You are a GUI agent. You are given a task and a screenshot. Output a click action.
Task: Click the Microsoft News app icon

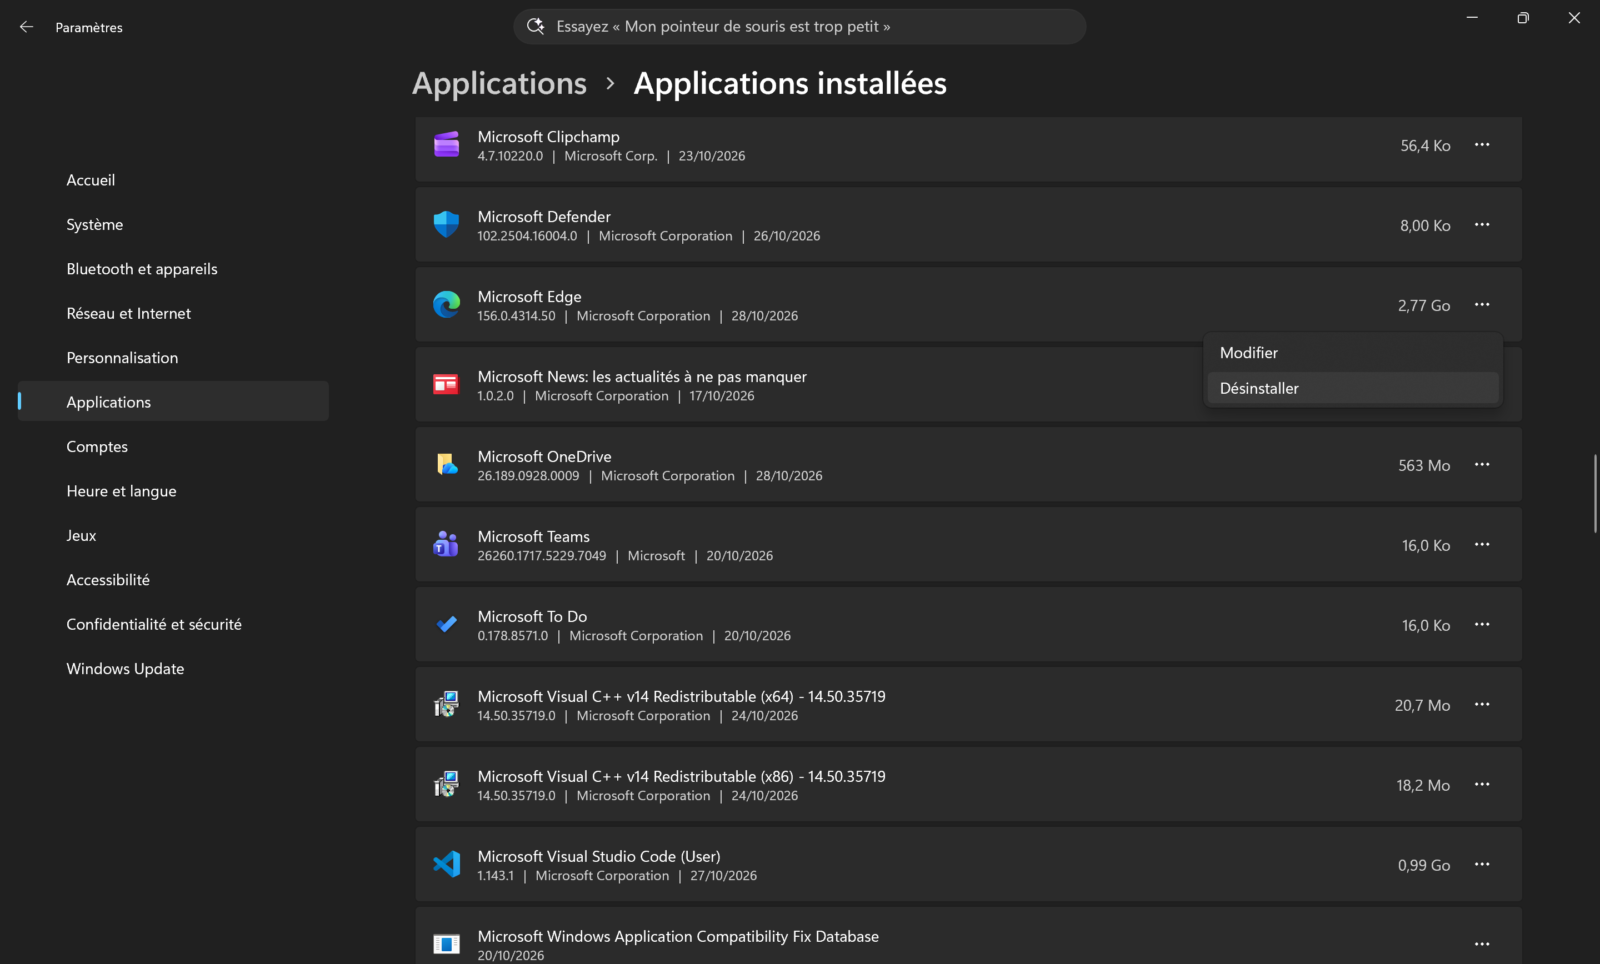pos(446,385)
